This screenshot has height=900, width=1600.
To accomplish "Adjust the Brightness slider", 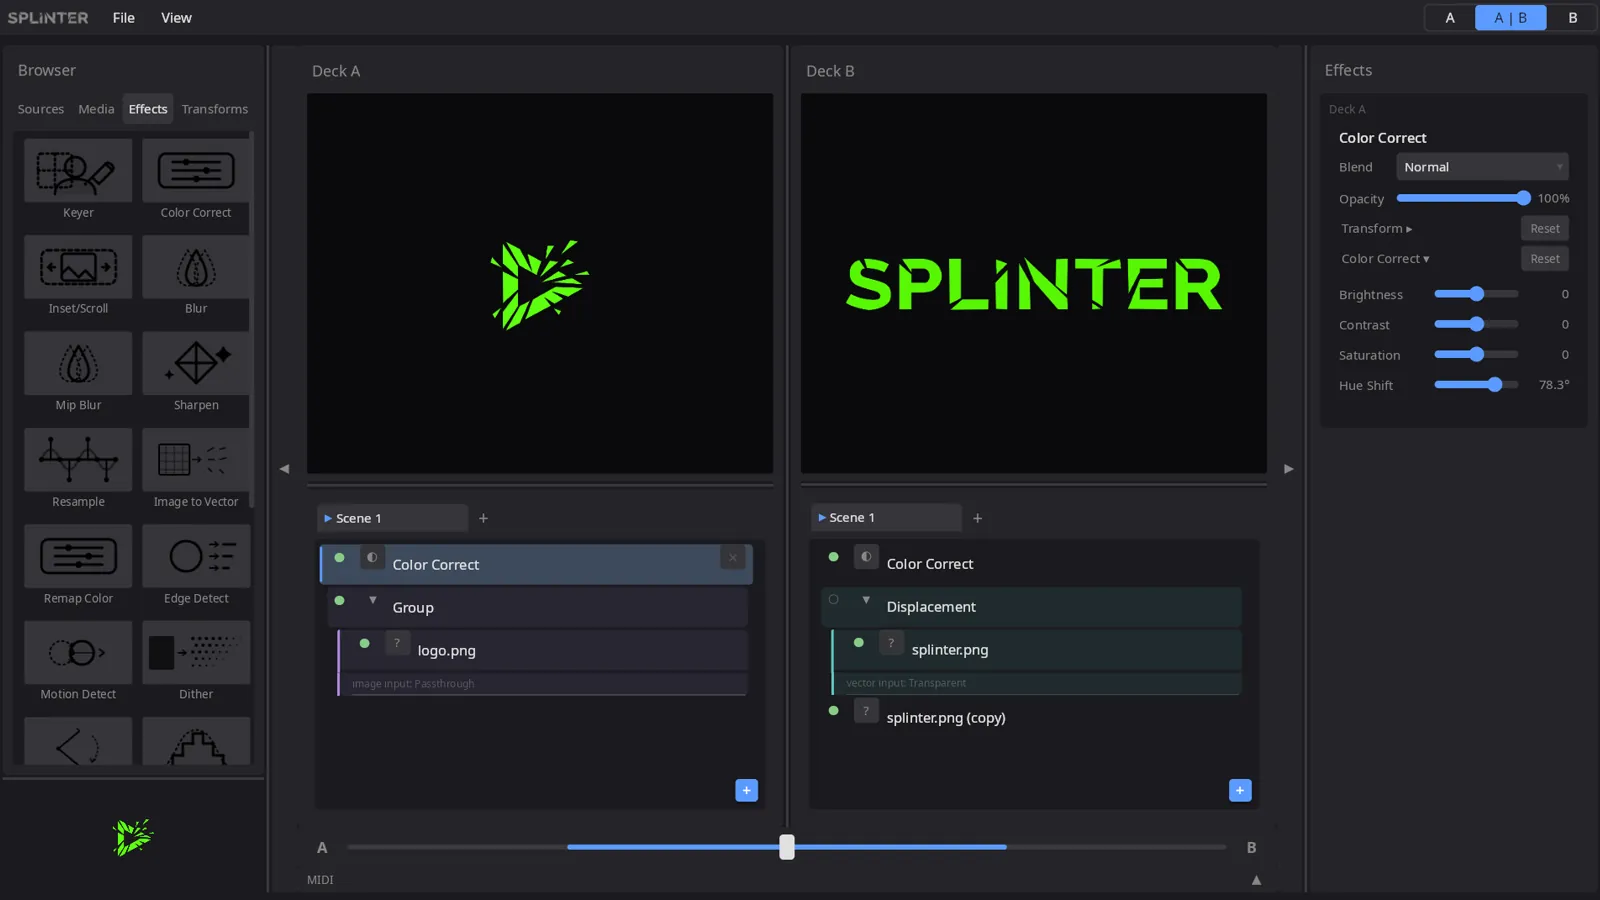I will pyautogui.click(x=1476, y=294).
